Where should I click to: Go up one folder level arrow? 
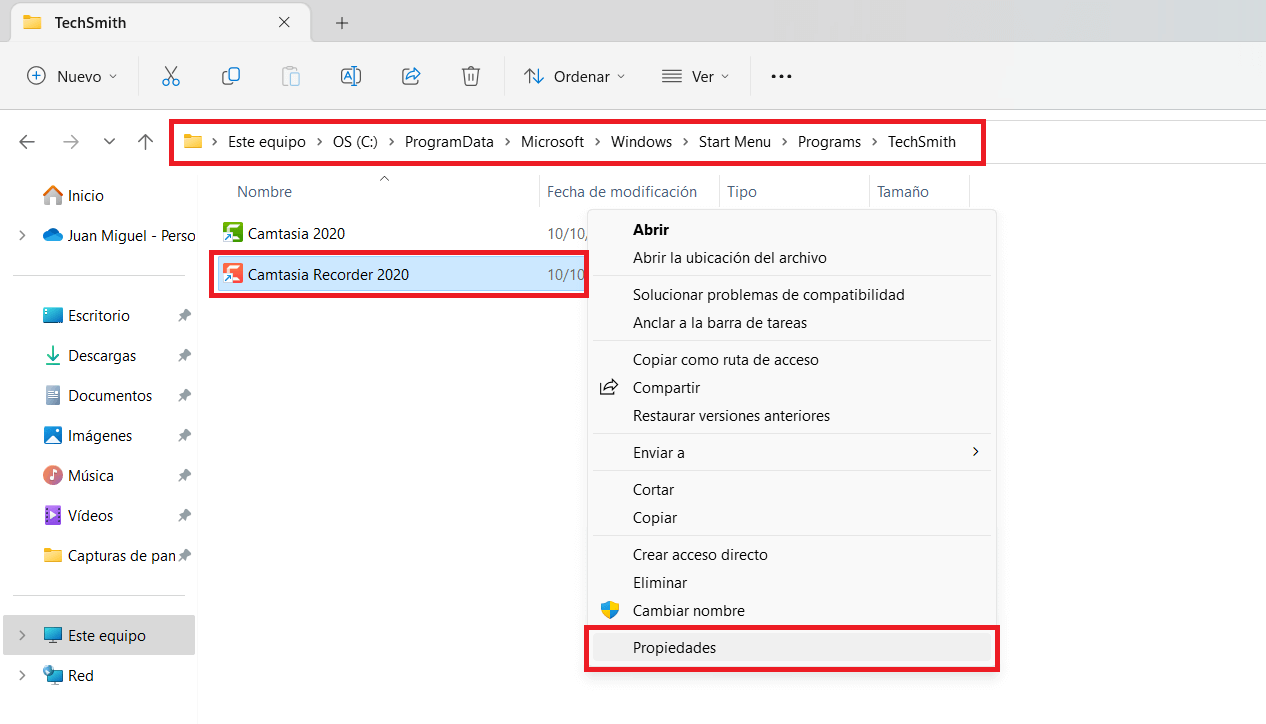146,142
